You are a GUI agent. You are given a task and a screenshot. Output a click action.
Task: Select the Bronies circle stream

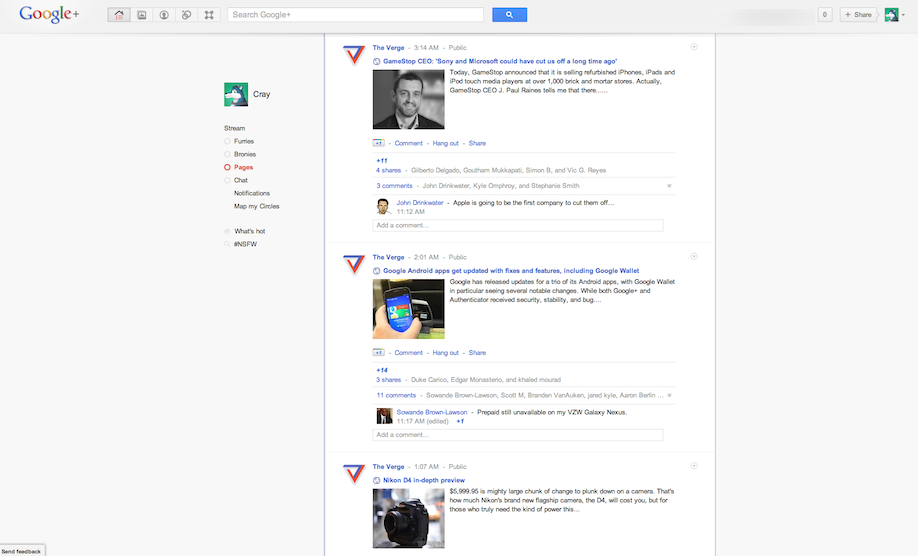click(245, 154)
